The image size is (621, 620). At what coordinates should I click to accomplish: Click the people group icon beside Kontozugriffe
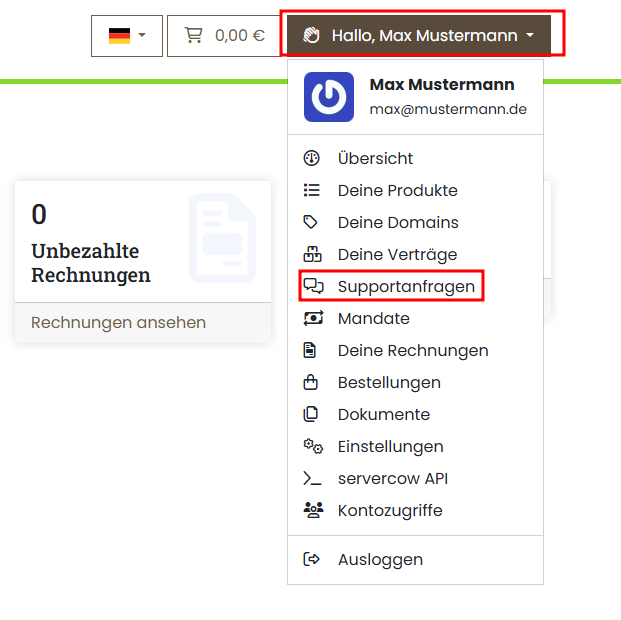(x=313, y=510)
